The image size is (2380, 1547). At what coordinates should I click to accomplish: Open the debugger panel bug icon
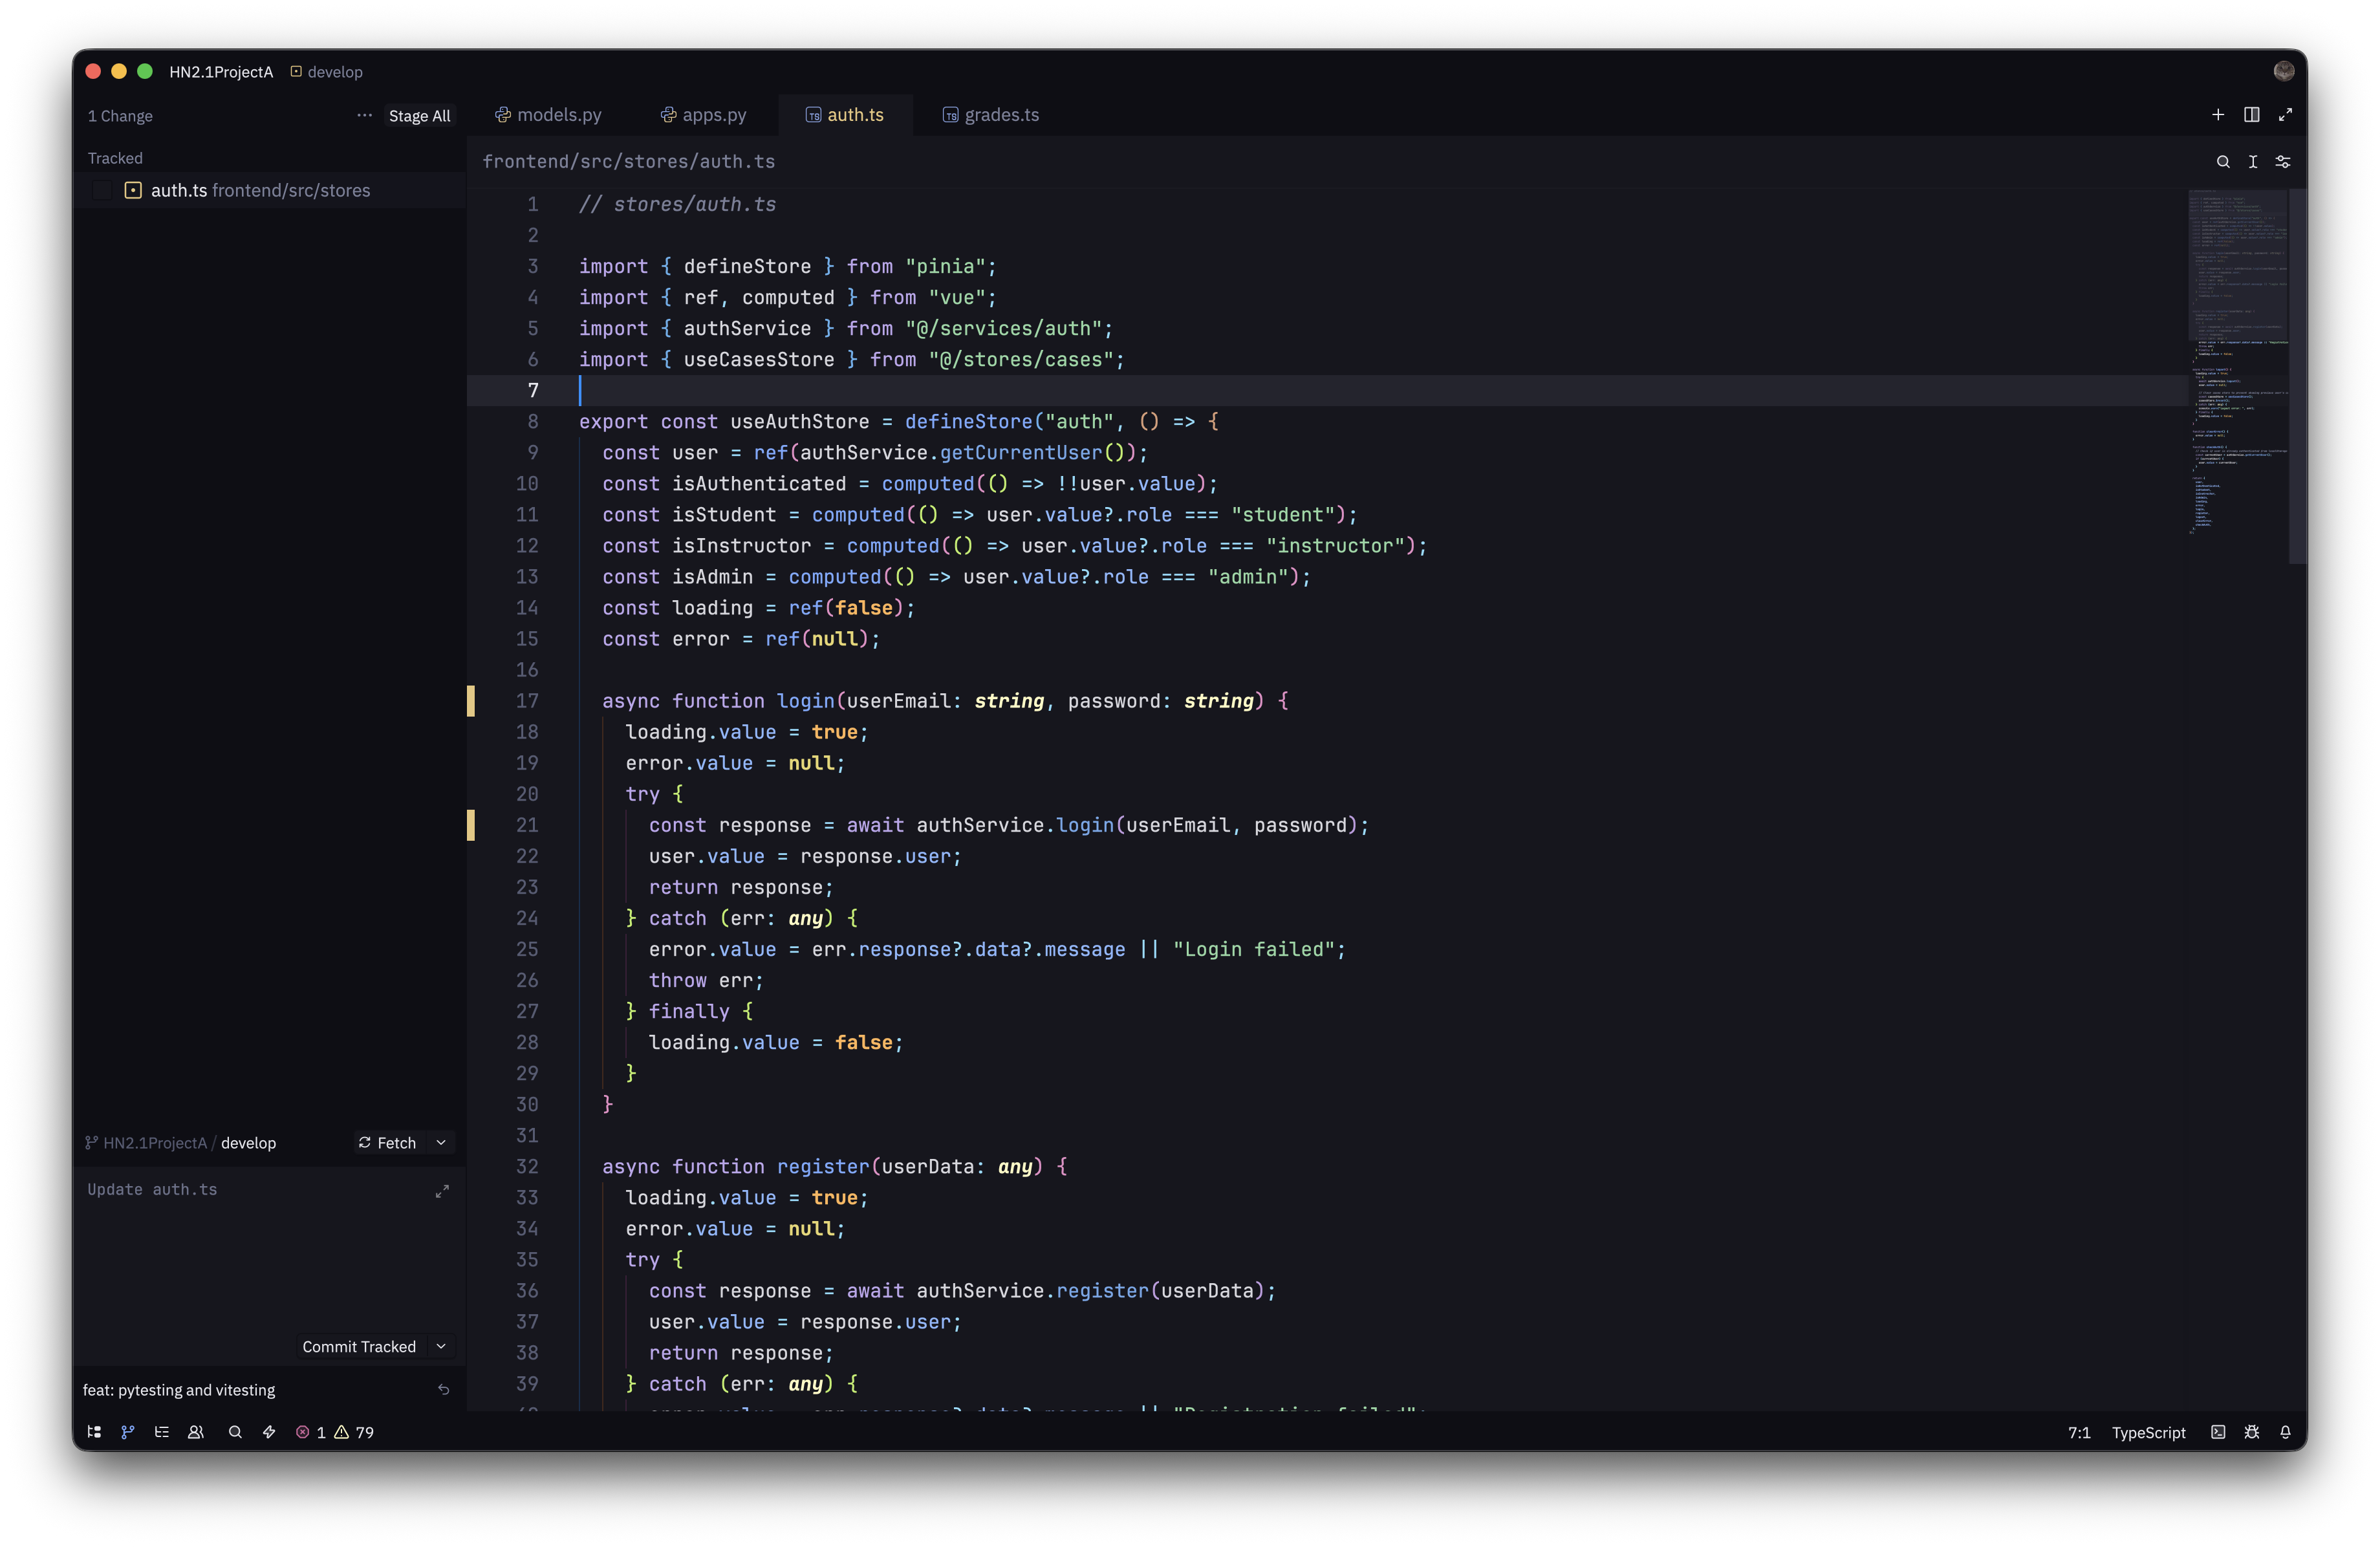pyautogui.click(x=2252, y=1432)
